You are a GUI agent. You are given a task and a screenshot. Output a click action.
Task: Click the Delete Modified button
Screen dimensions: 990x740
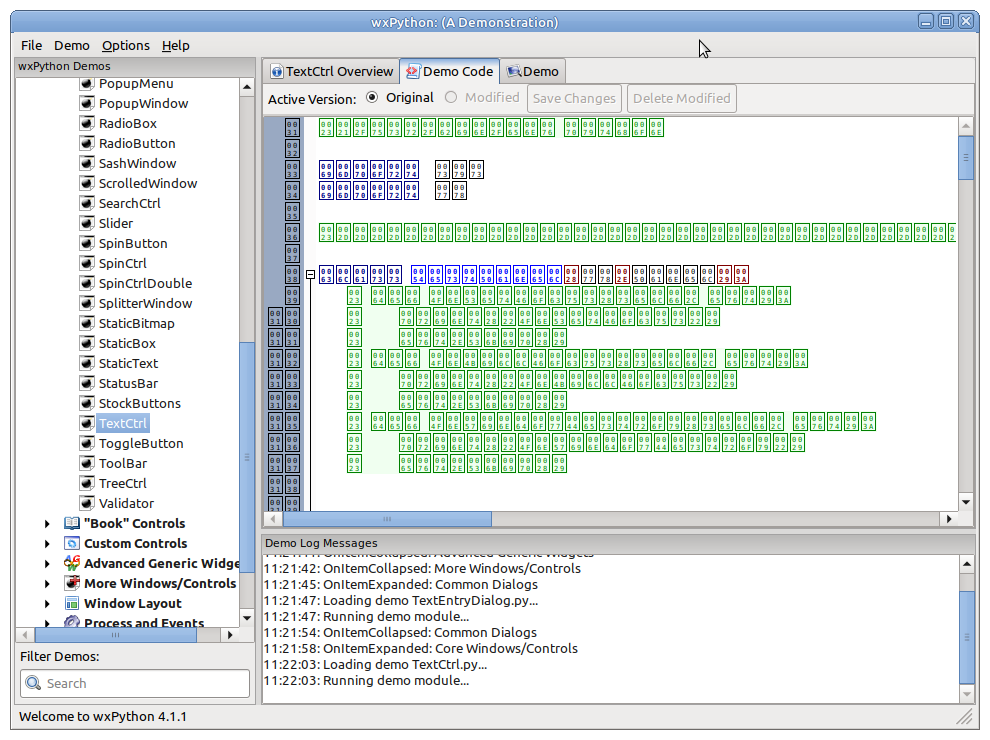click(x=681, y=98)
